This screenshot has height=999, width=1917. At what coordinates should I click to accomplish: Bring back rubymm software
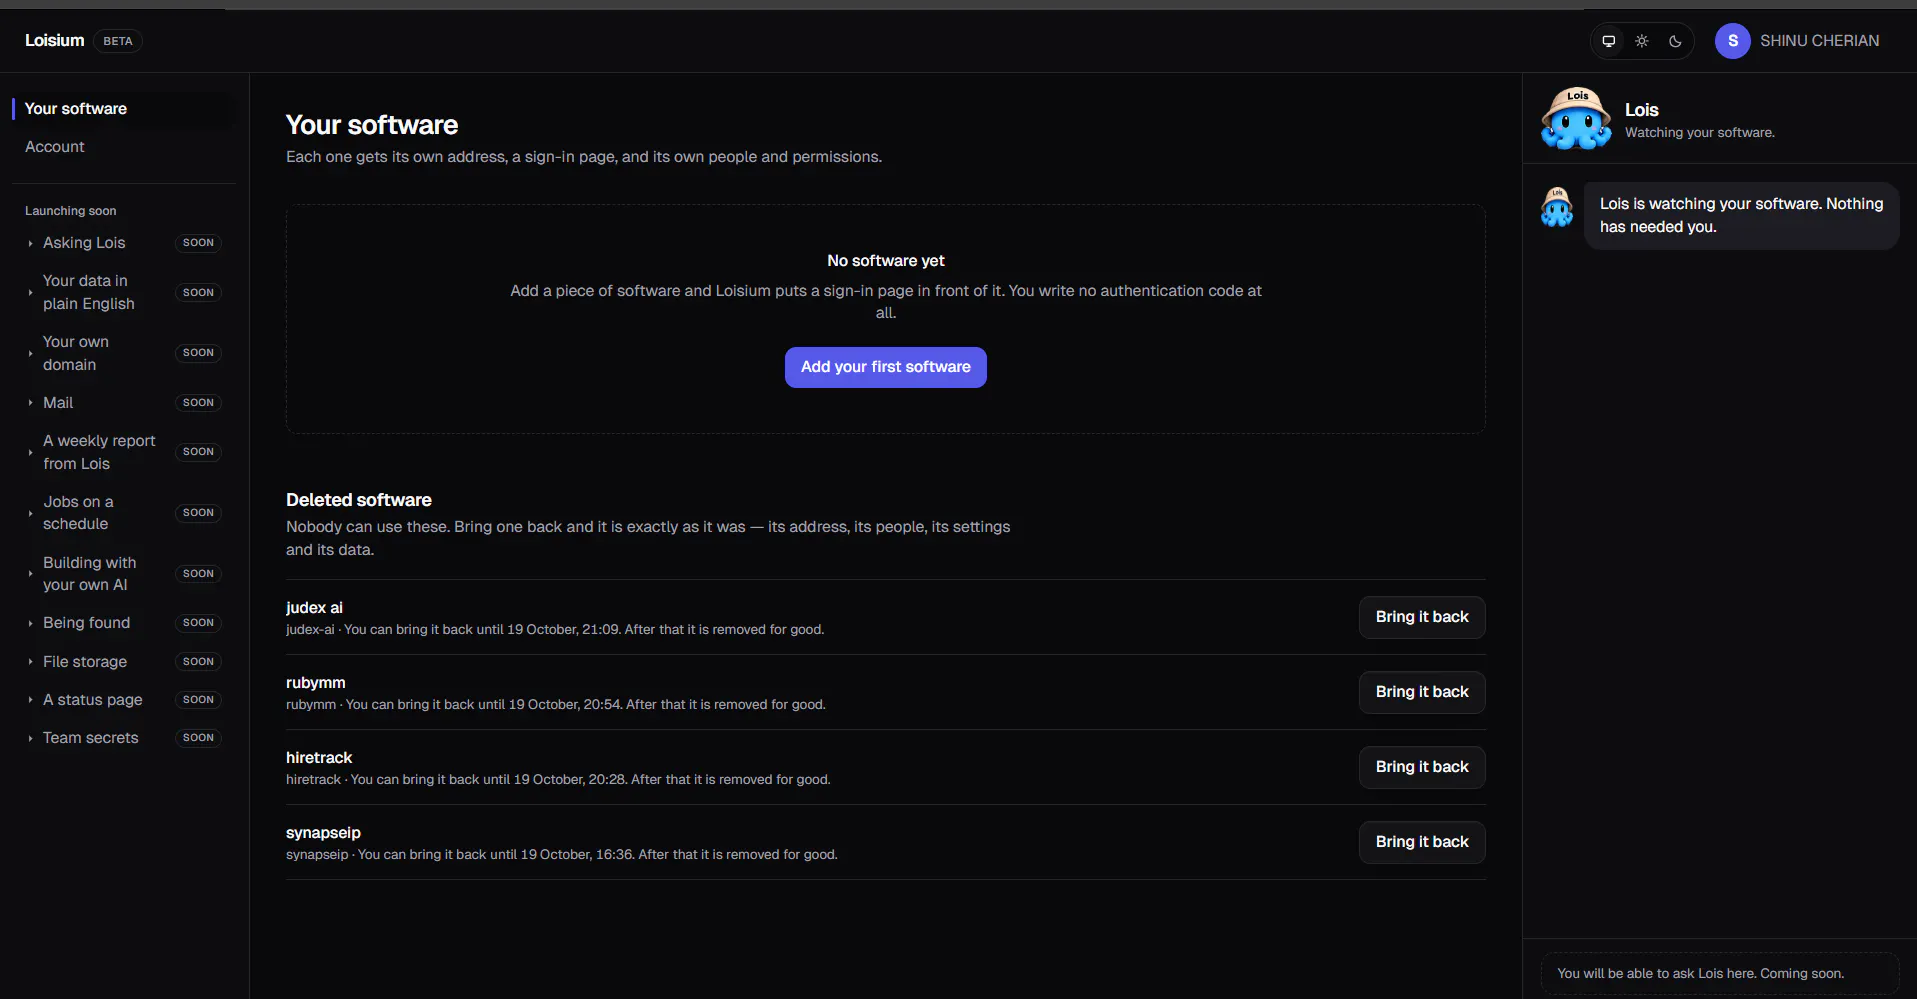point(1422,692)
